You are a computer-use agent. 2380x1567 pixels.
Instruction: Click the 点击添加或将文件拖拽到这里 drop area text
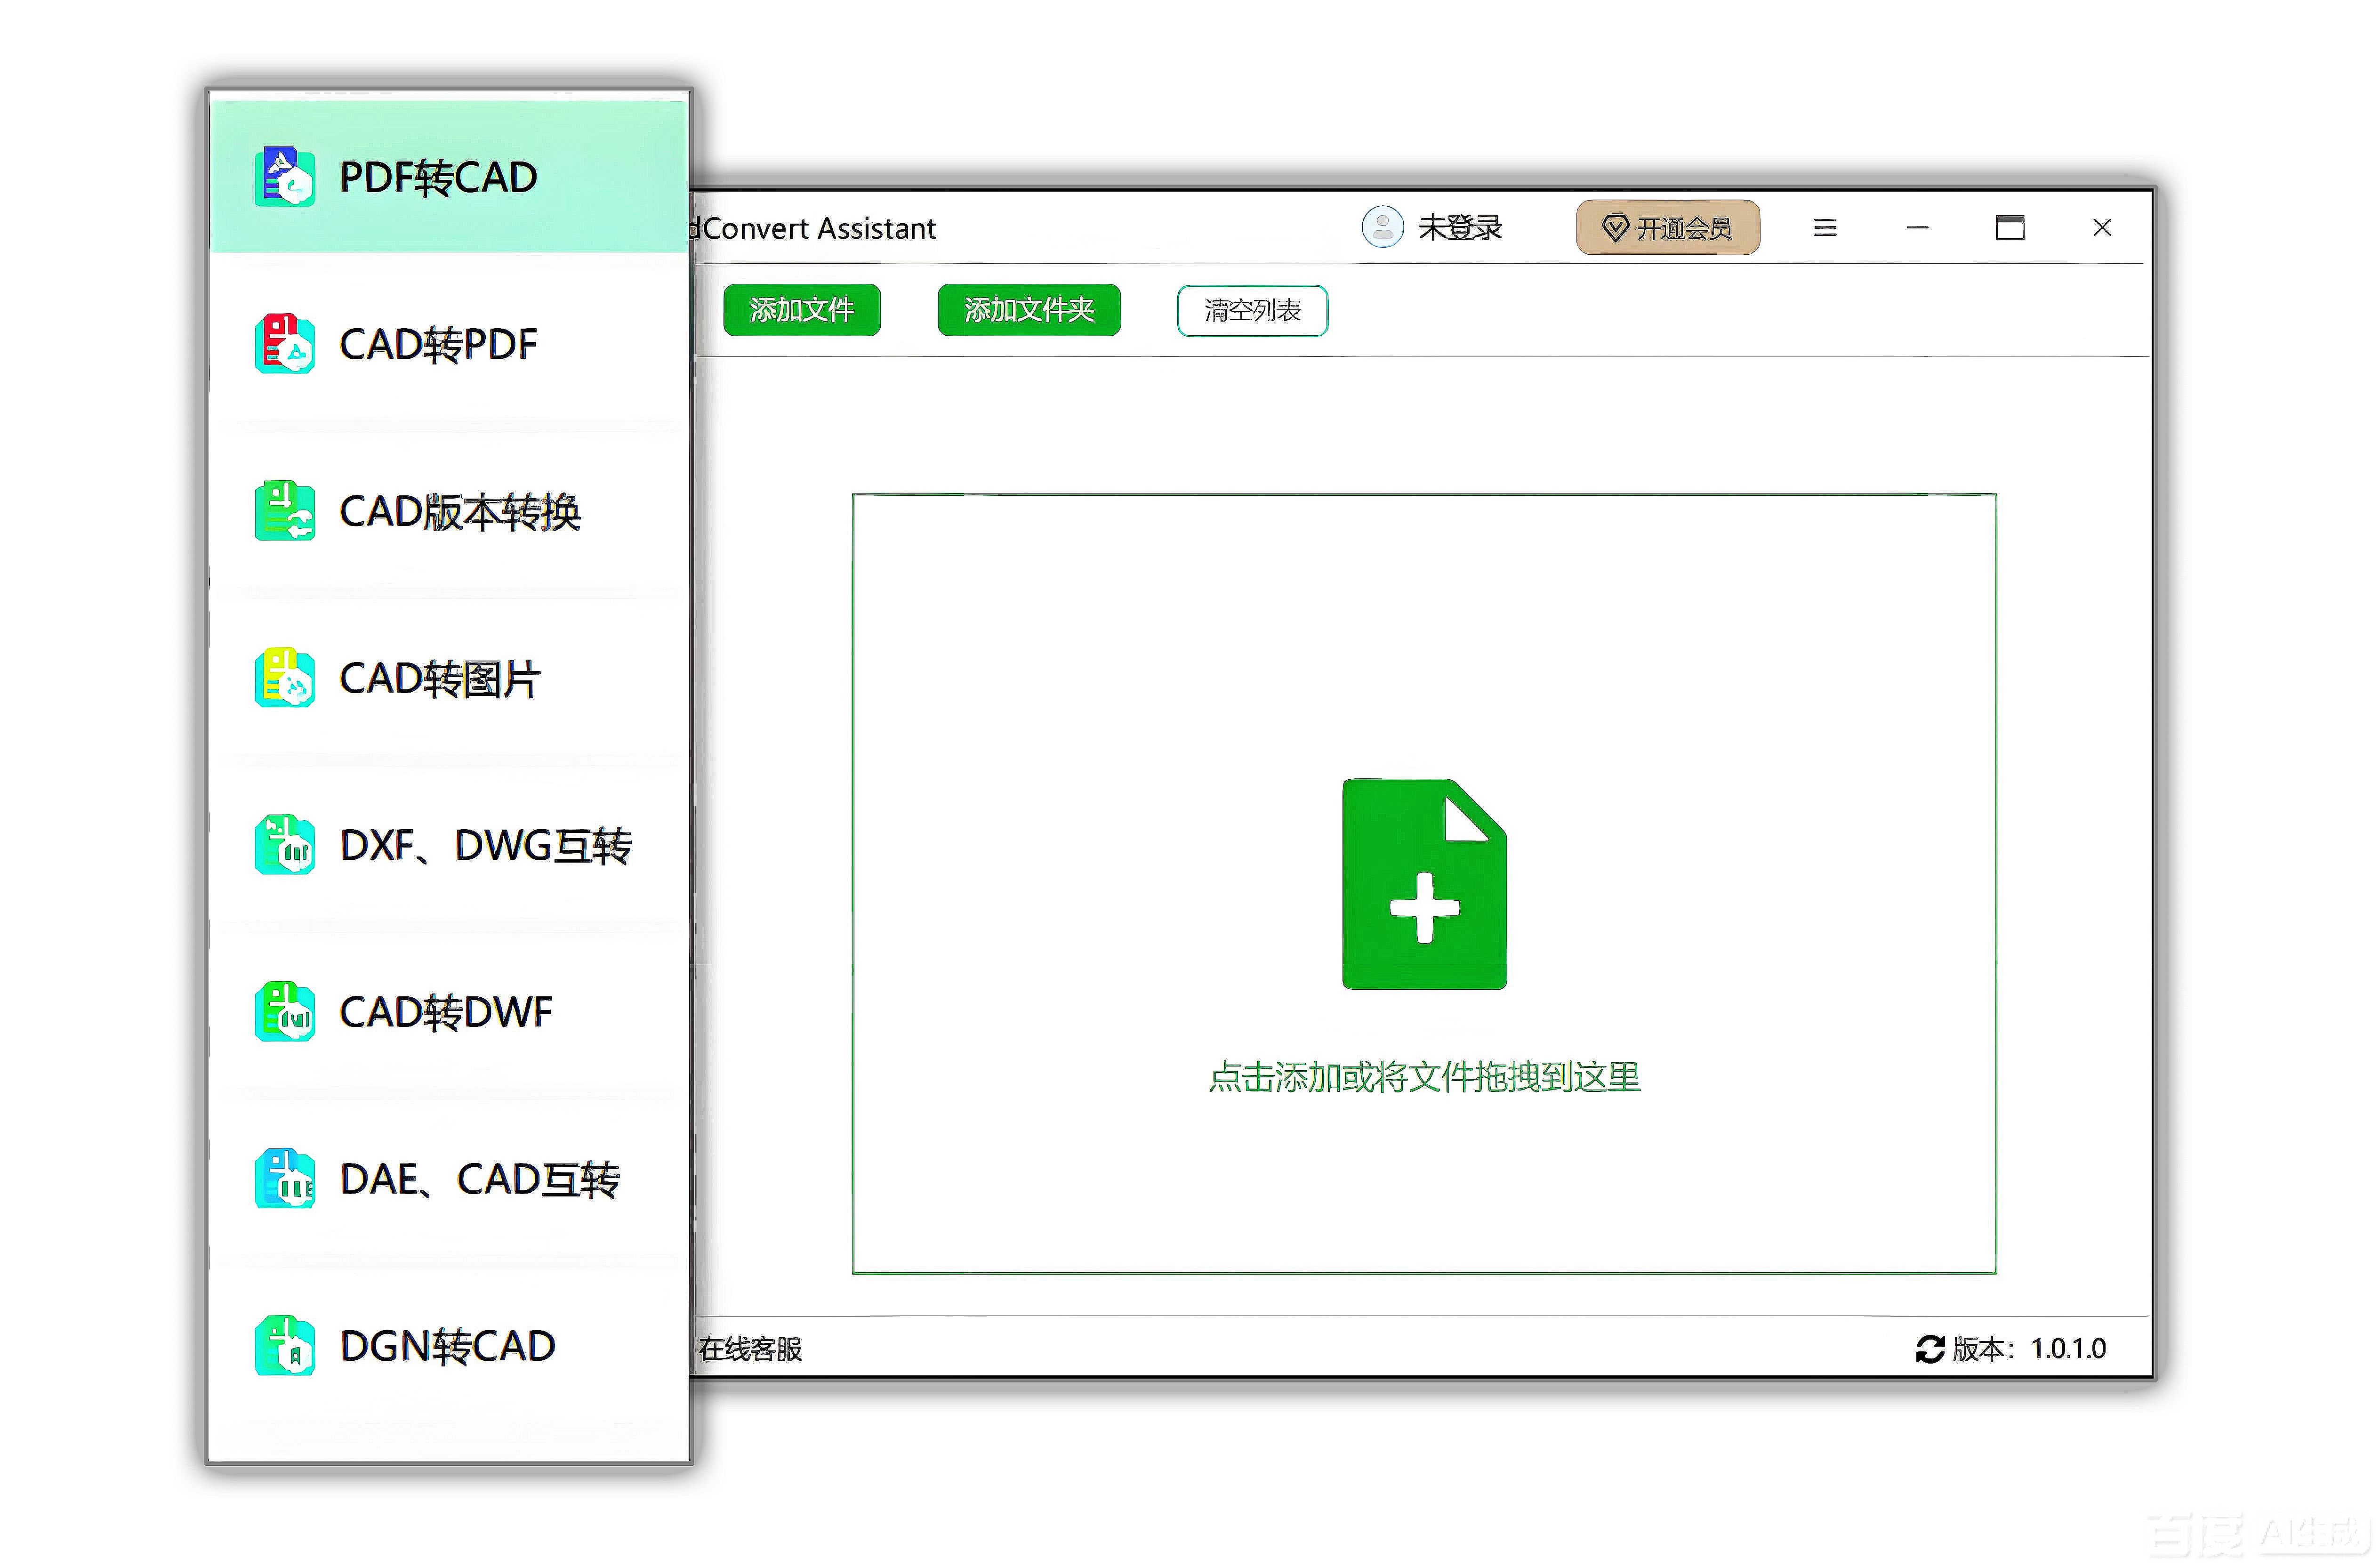click(1424, 1077)
